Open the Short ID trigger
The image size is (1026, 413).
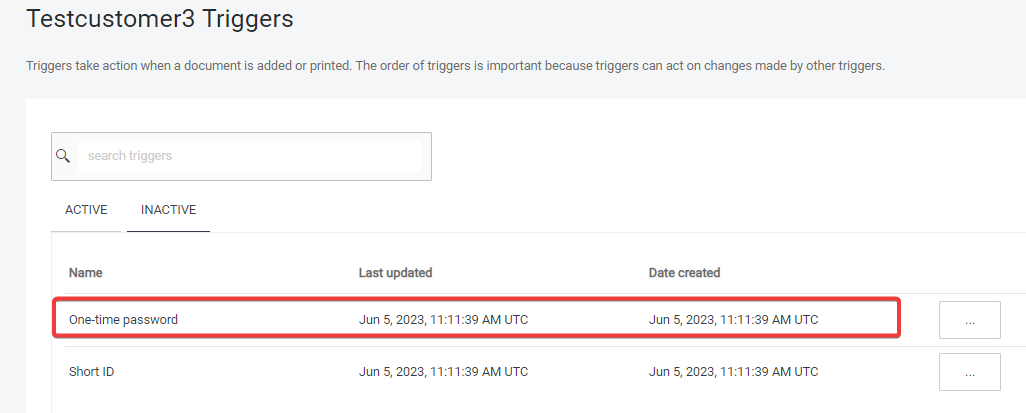pyautogui.click(x=92, y=372)
